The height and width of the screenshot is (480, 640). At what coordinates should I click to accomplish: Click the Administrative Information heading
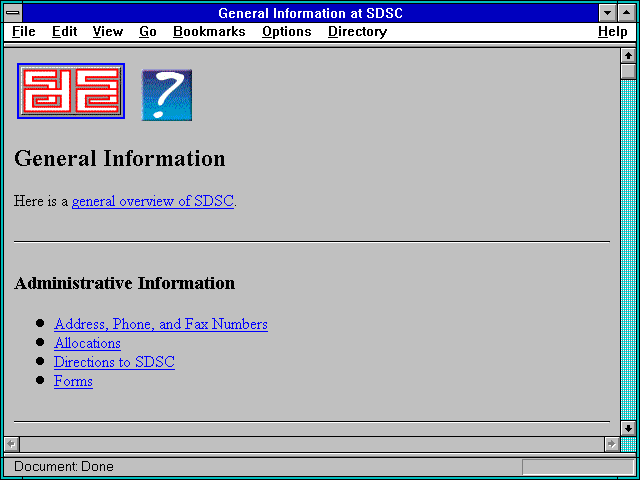click(124, 283)
